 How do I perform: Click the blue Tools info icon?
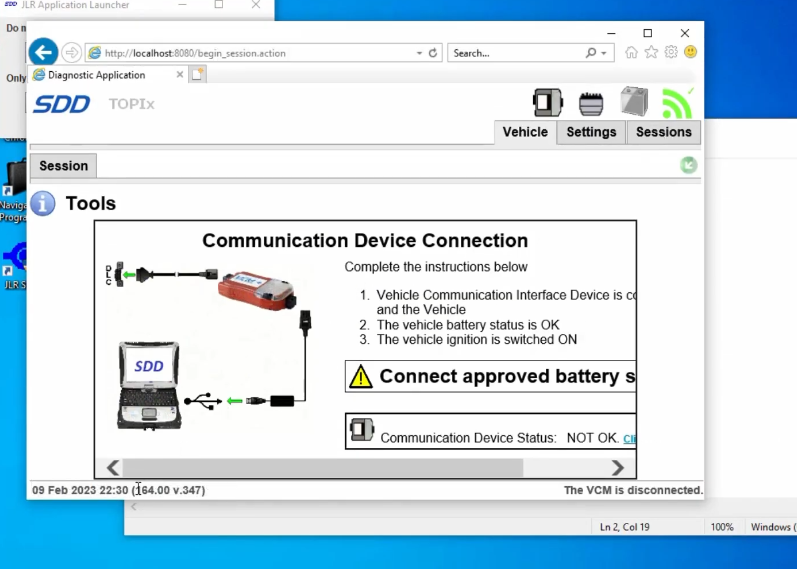point(43,203)
